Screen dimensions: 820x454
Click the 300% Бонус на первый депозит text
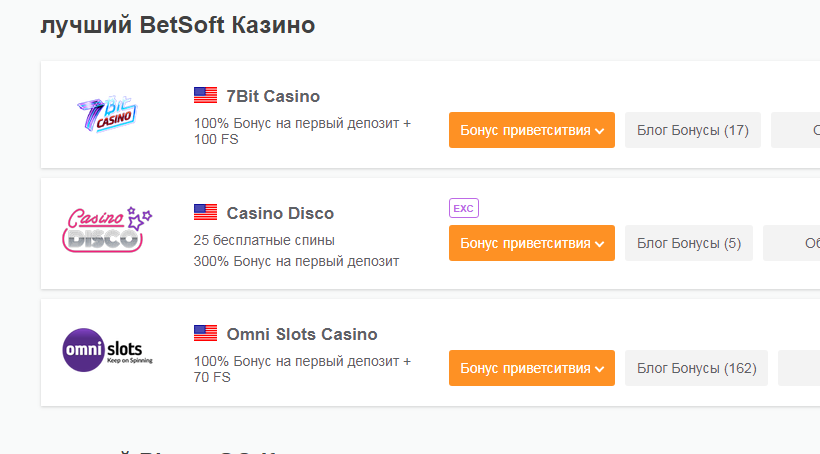pyautogui.click(x=297, y=261)
